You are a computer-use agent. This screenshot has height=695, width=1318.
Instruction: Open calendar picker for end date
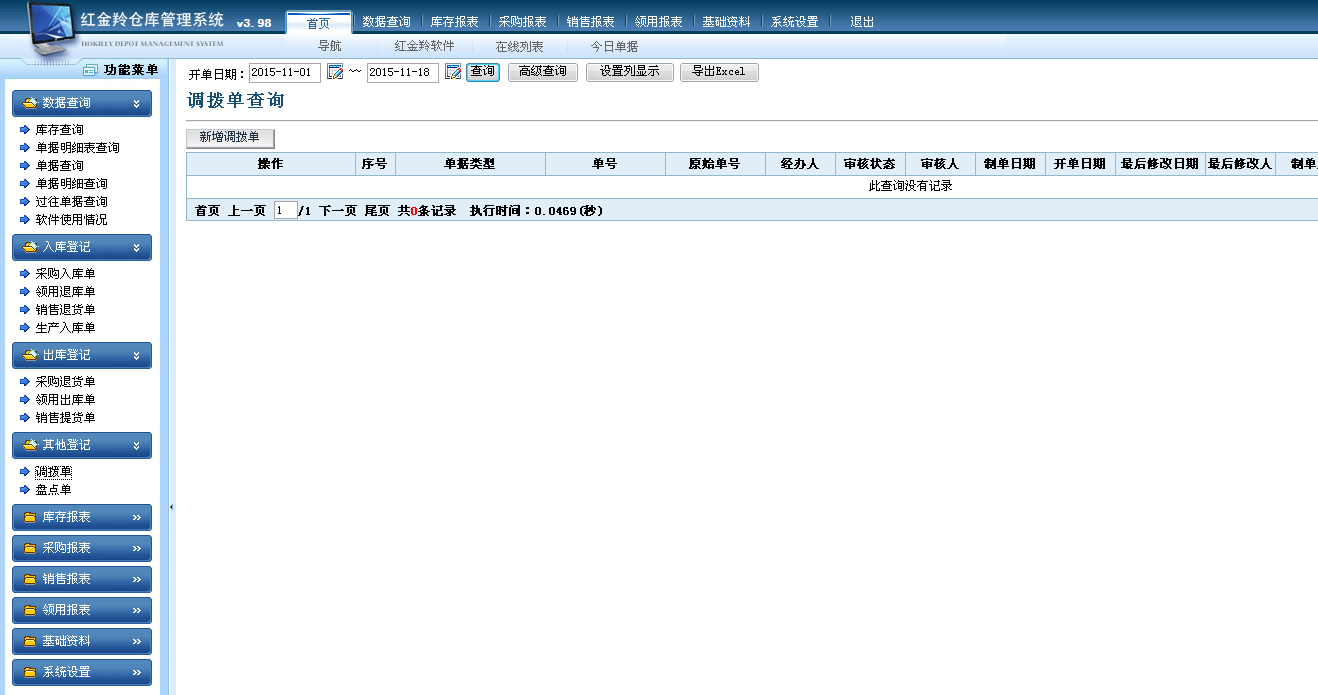click(x=453, y=72)
